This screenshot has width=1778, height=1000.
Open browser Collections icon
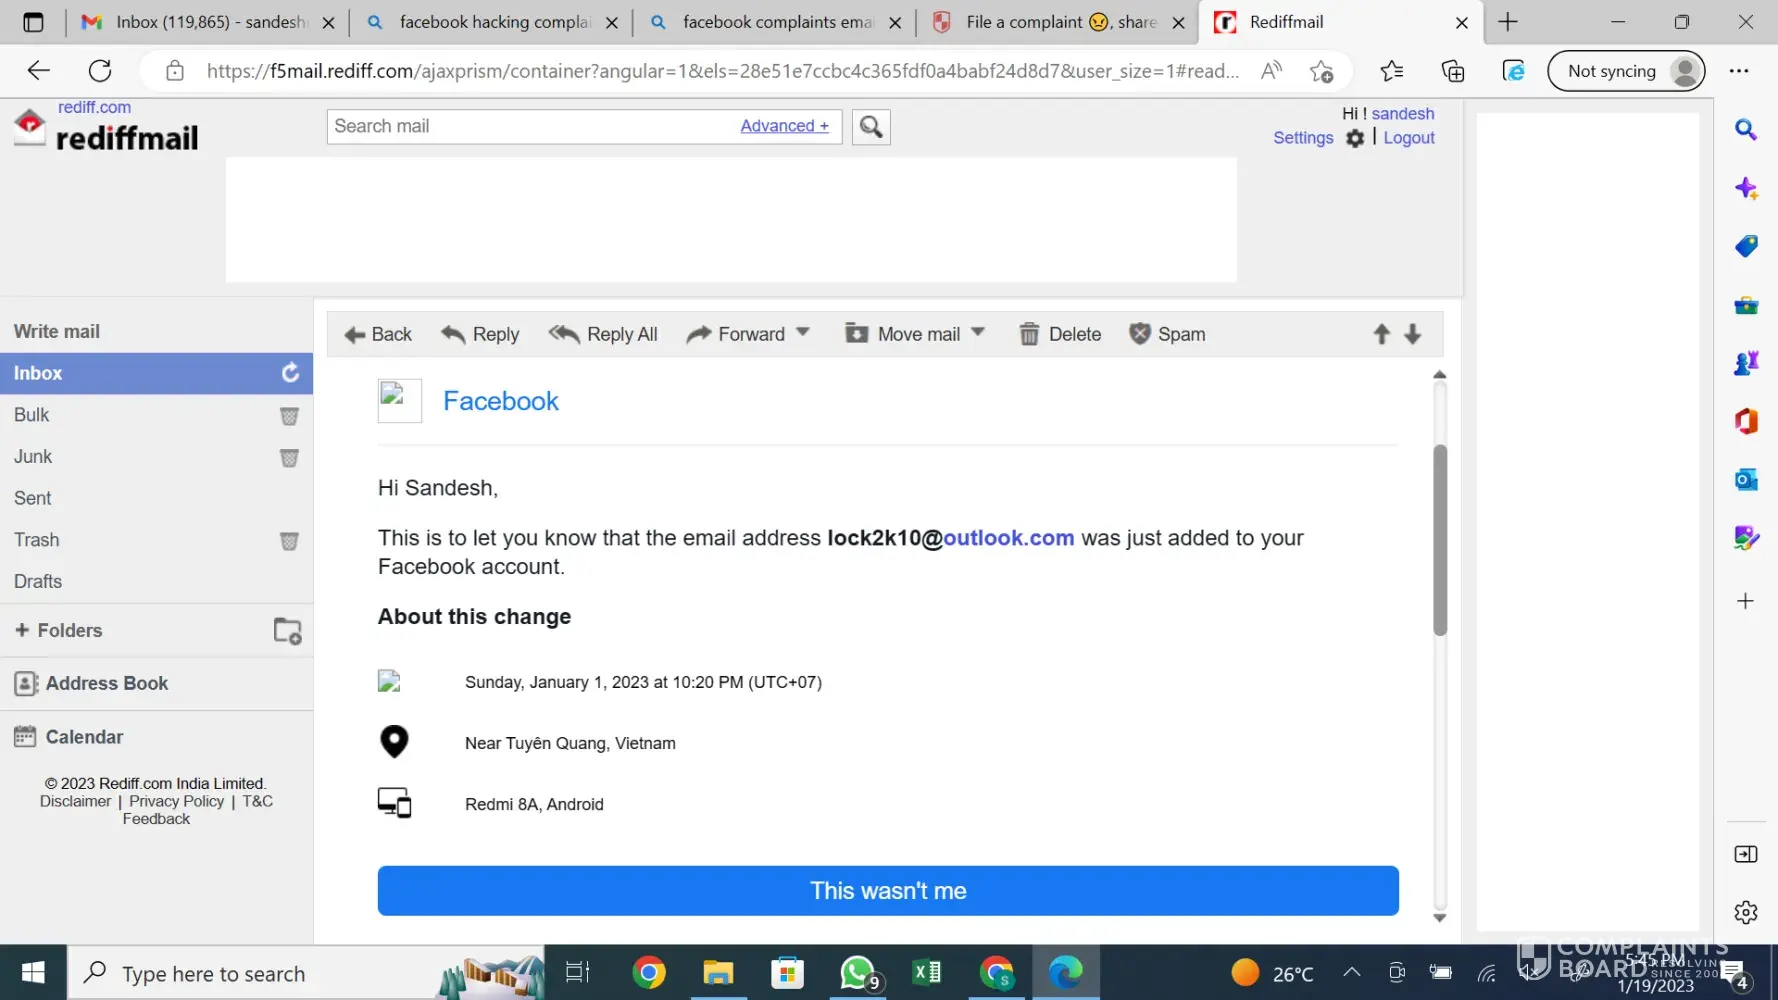(1452, 71)
